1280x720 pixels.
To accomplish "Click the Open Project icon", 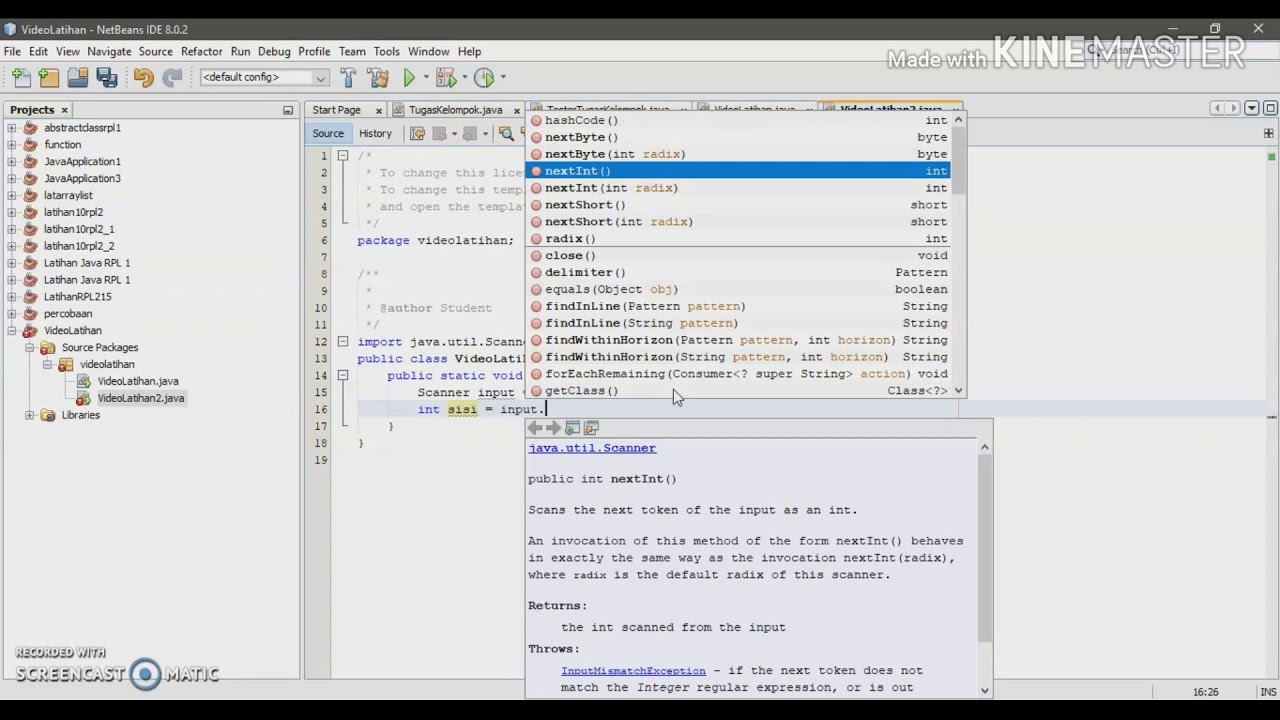I will click(78, 77).
